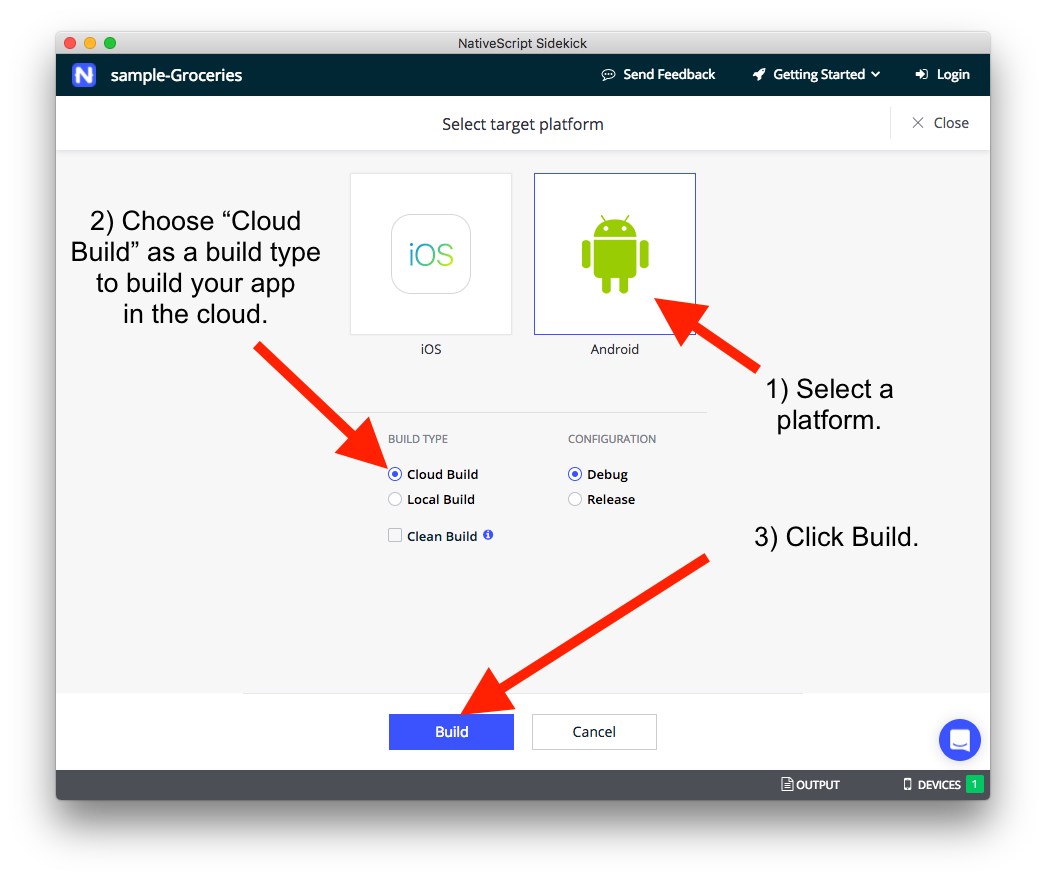Click the Login icon button
The image size is (1046, 880).
tap(921, 75)
